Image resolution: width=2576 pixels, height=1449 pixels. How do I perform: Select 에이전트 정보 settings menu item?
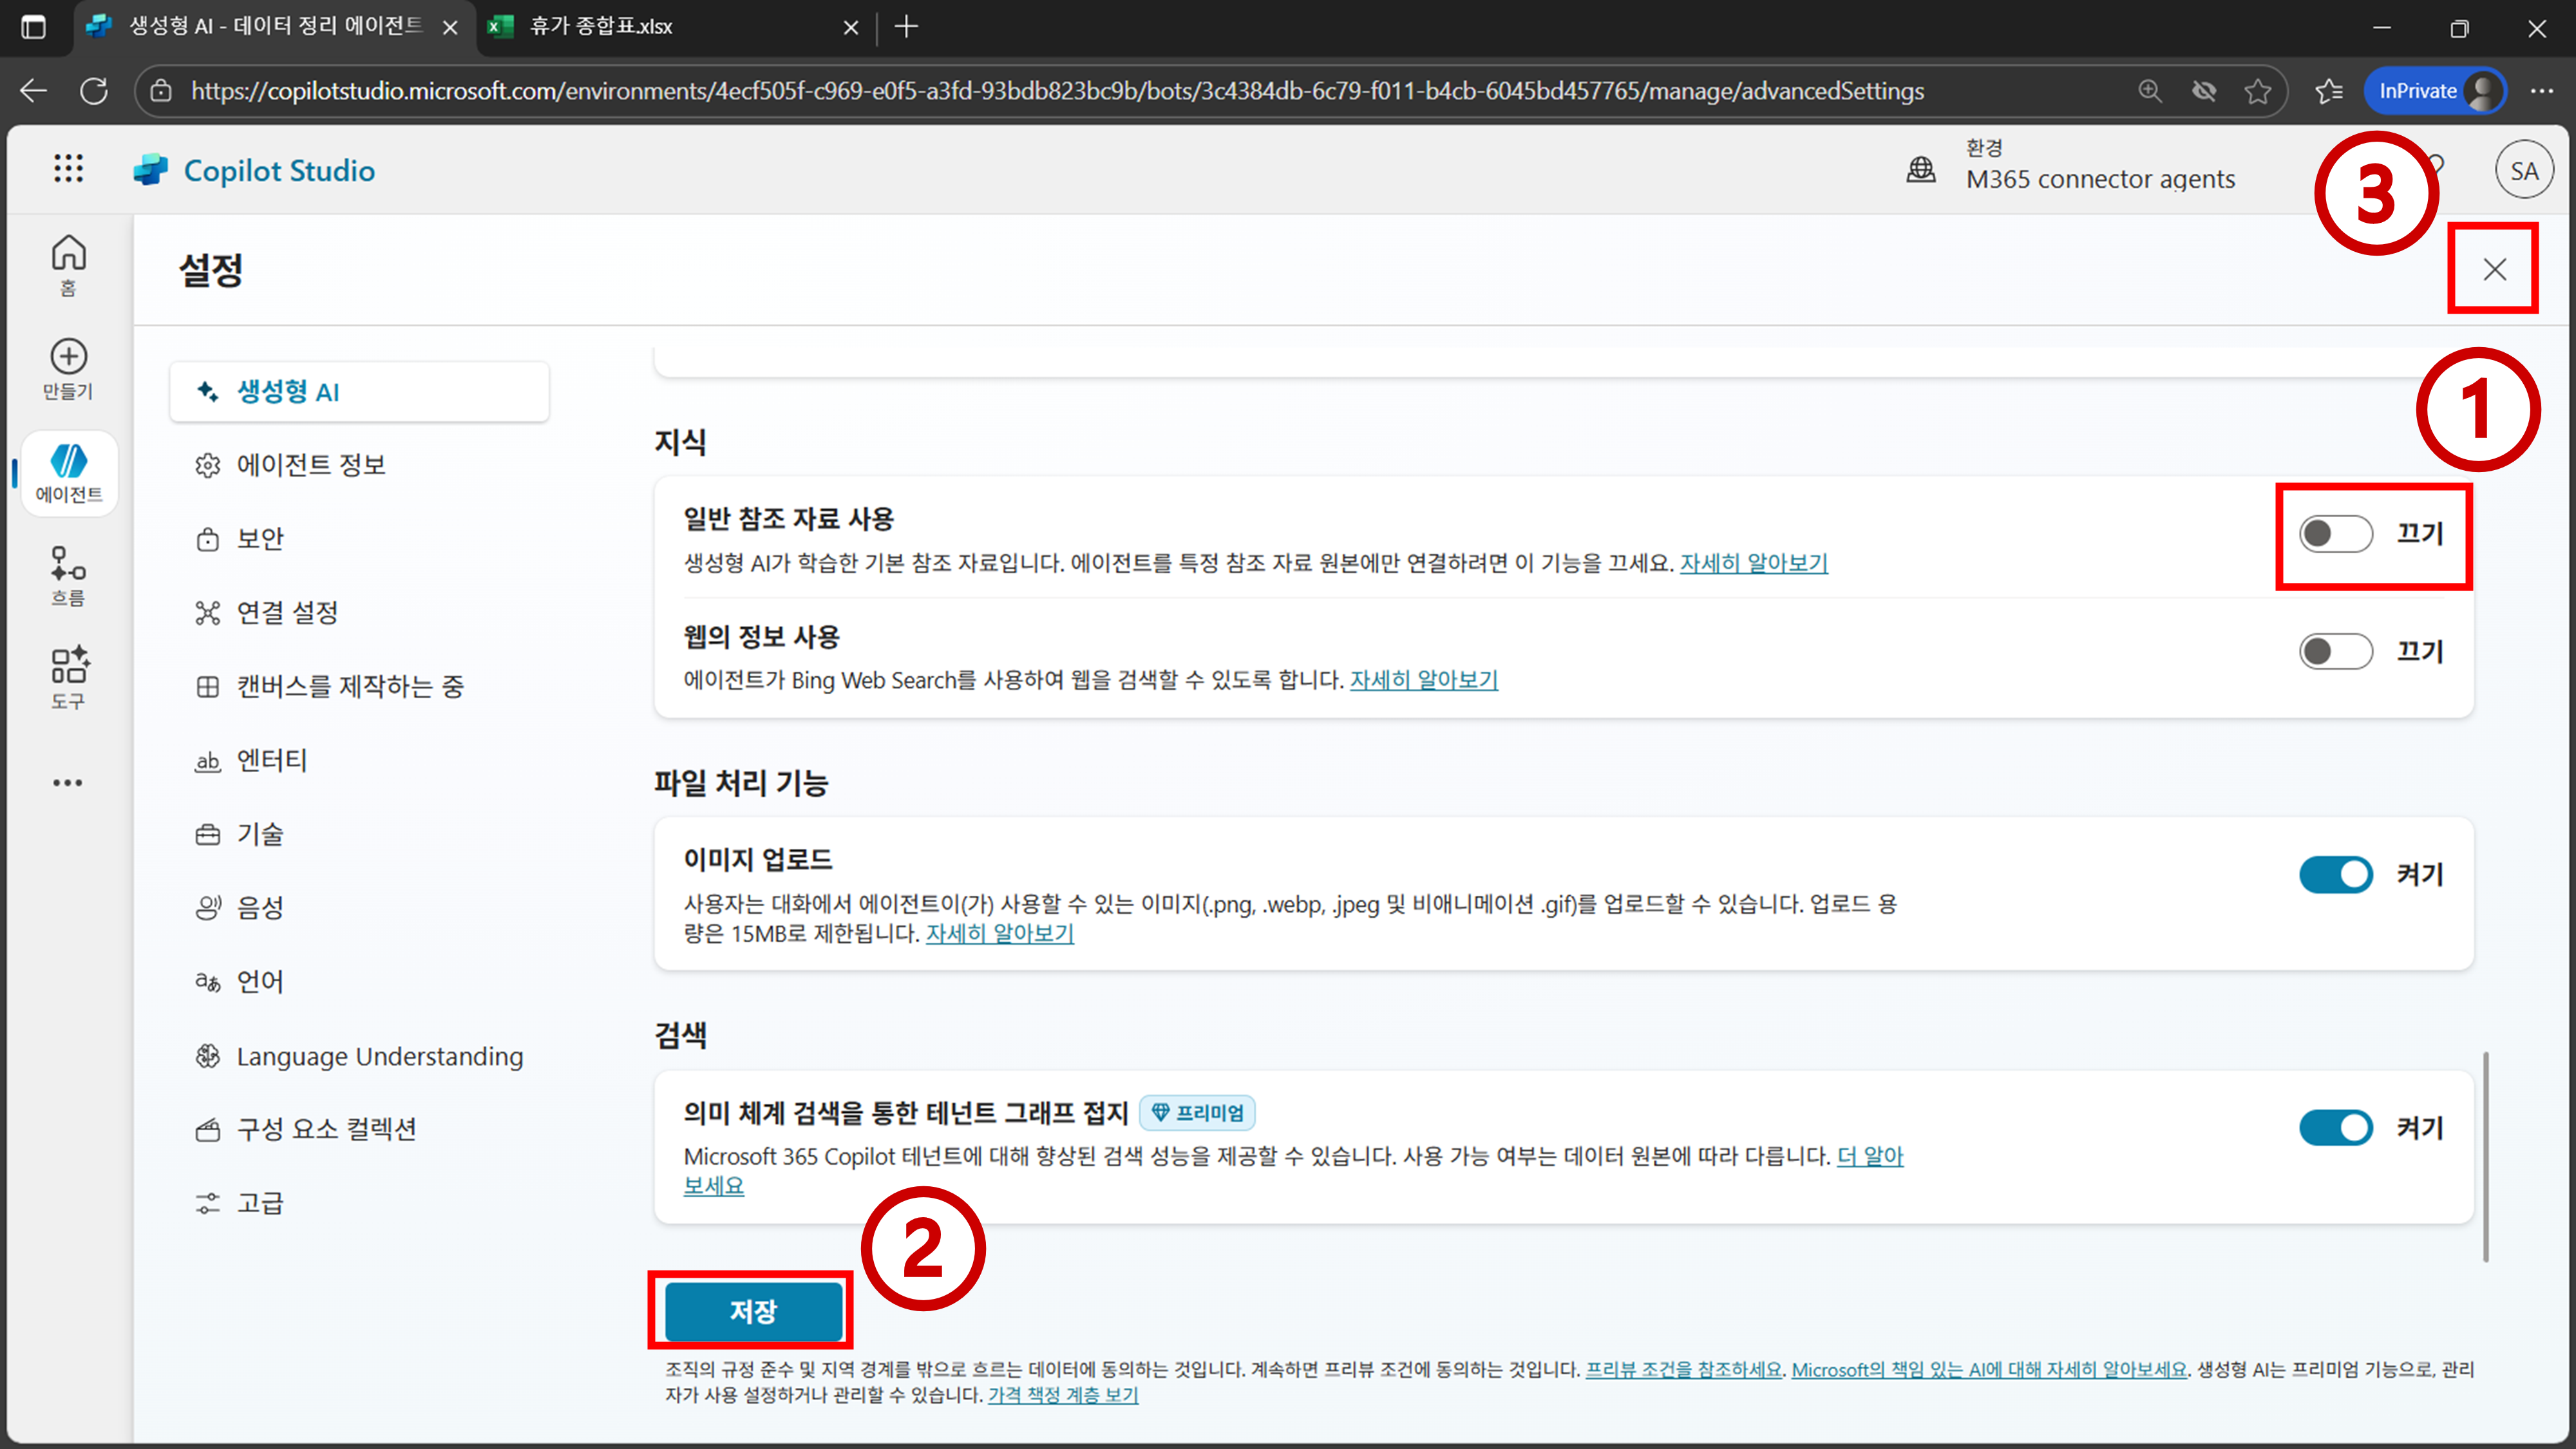(x=310, y=465)
